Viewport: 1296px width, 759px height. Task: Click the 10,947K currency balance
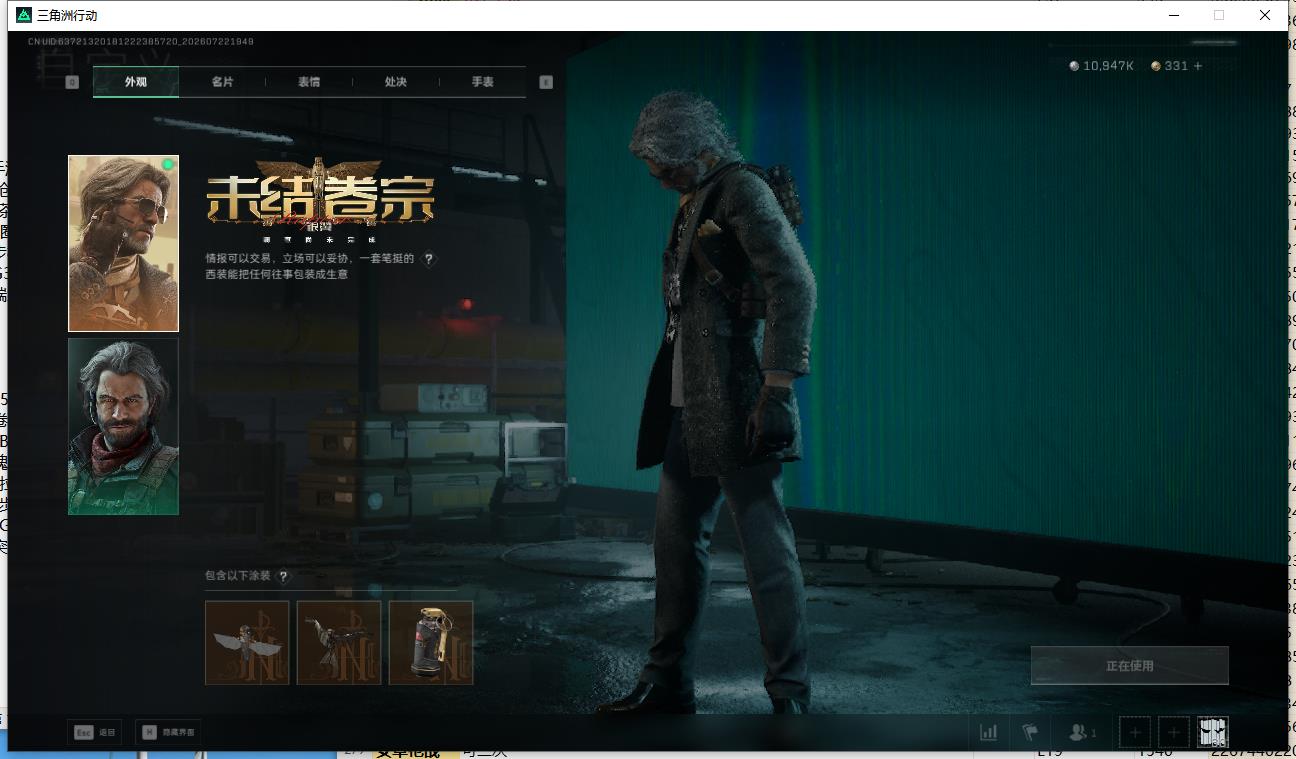click(x=1102, y=66)
